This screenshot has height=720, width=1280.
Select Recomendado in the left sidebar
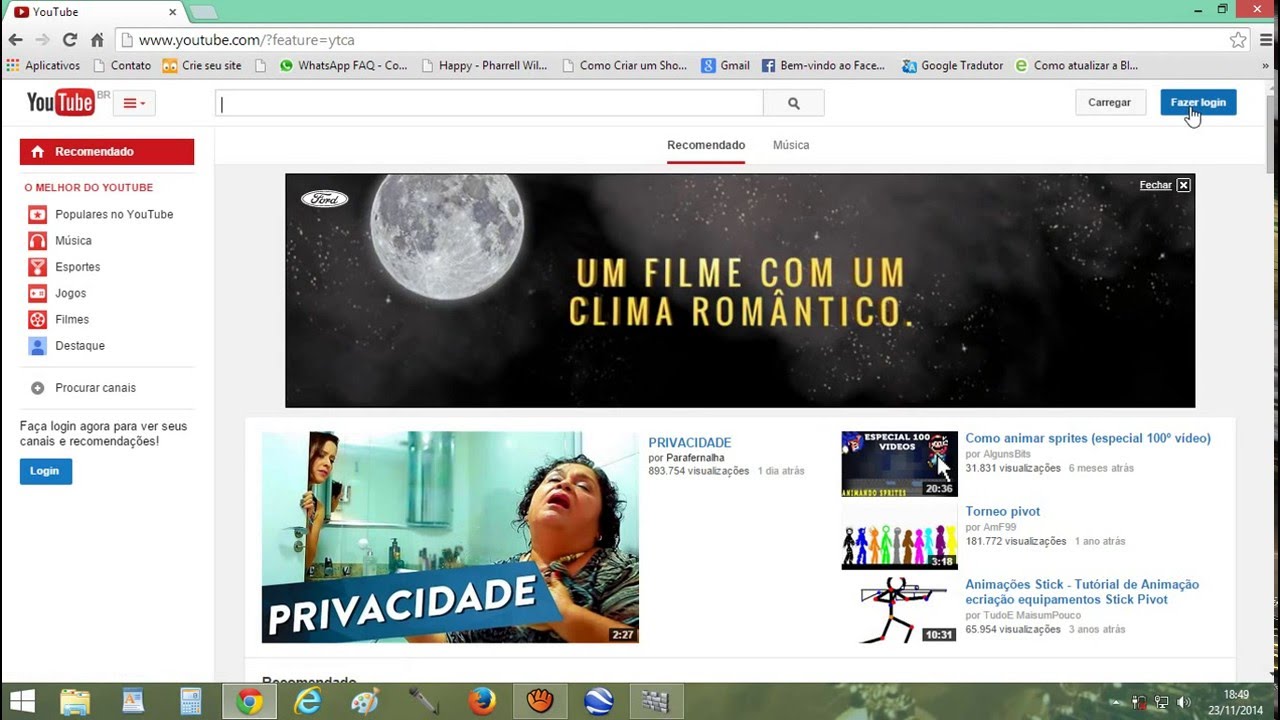point(107,152)
